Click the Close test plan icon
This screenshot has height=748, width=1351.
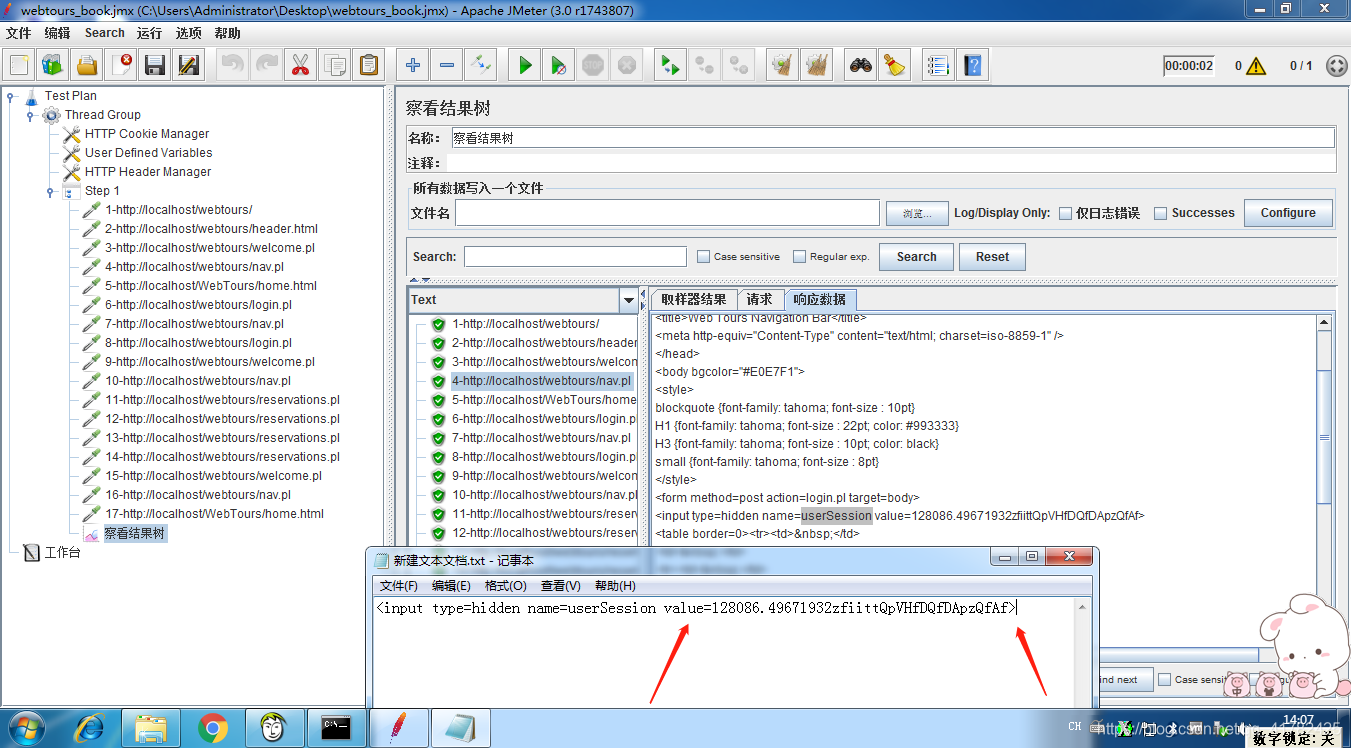(x=121, y=66)
